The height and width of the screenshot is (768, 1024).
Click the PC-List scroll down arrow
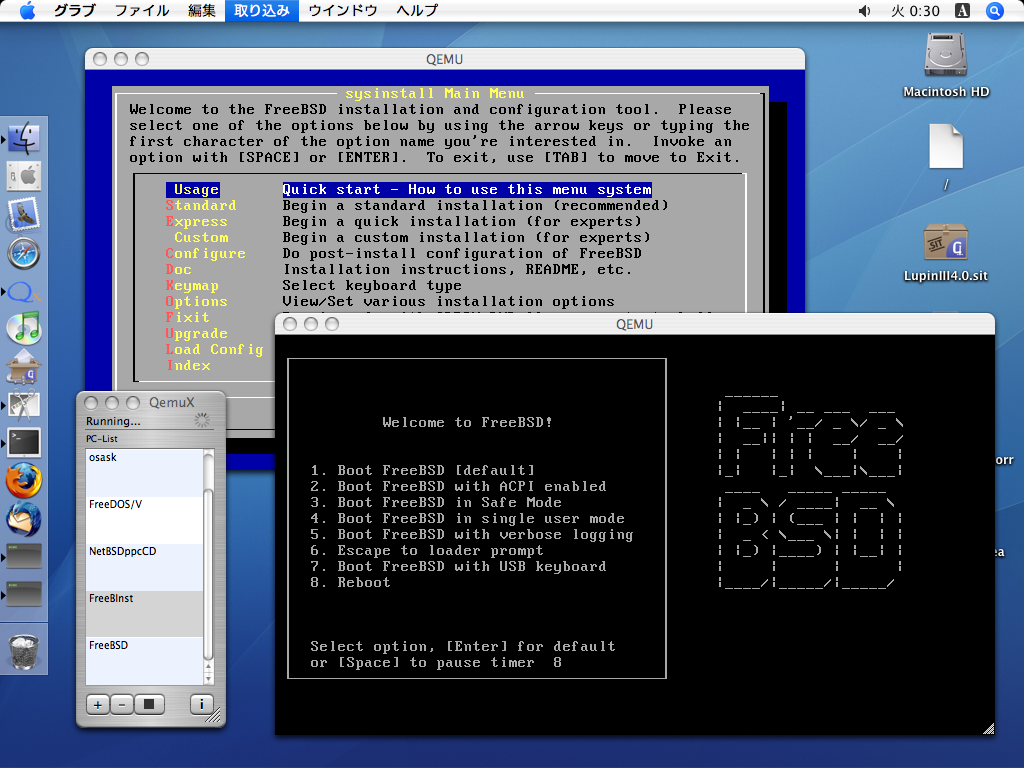(208, 678)
